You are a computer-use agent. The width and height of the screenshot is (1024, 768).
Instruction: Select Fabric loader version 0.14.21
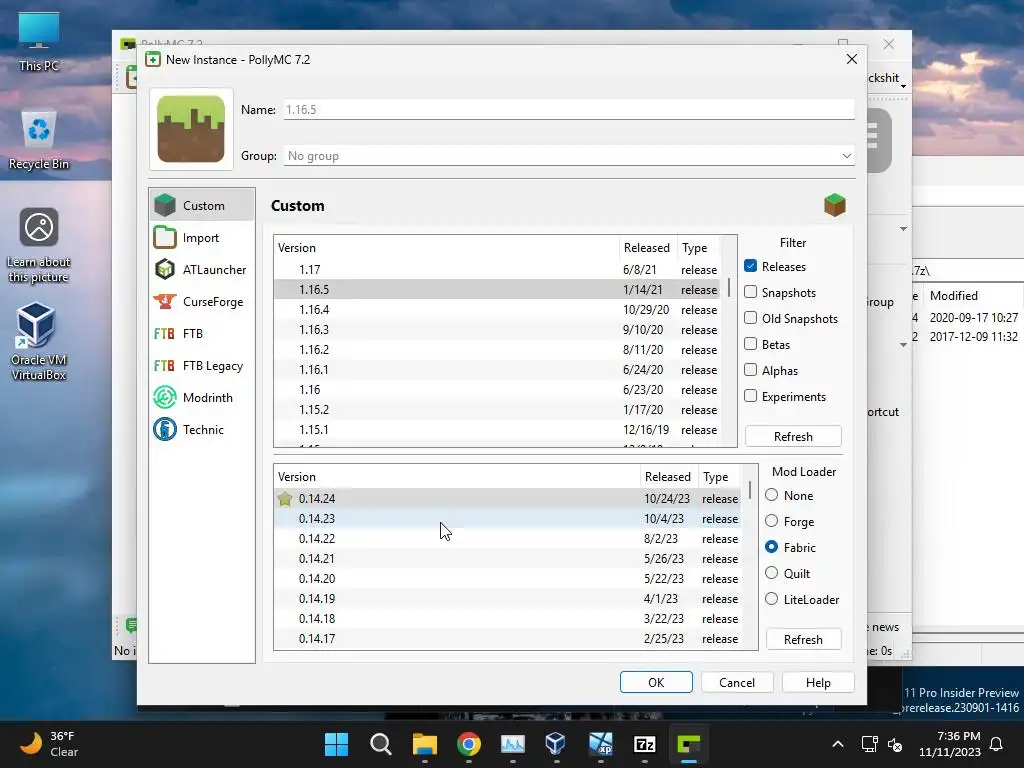click(x=507, y=558)
